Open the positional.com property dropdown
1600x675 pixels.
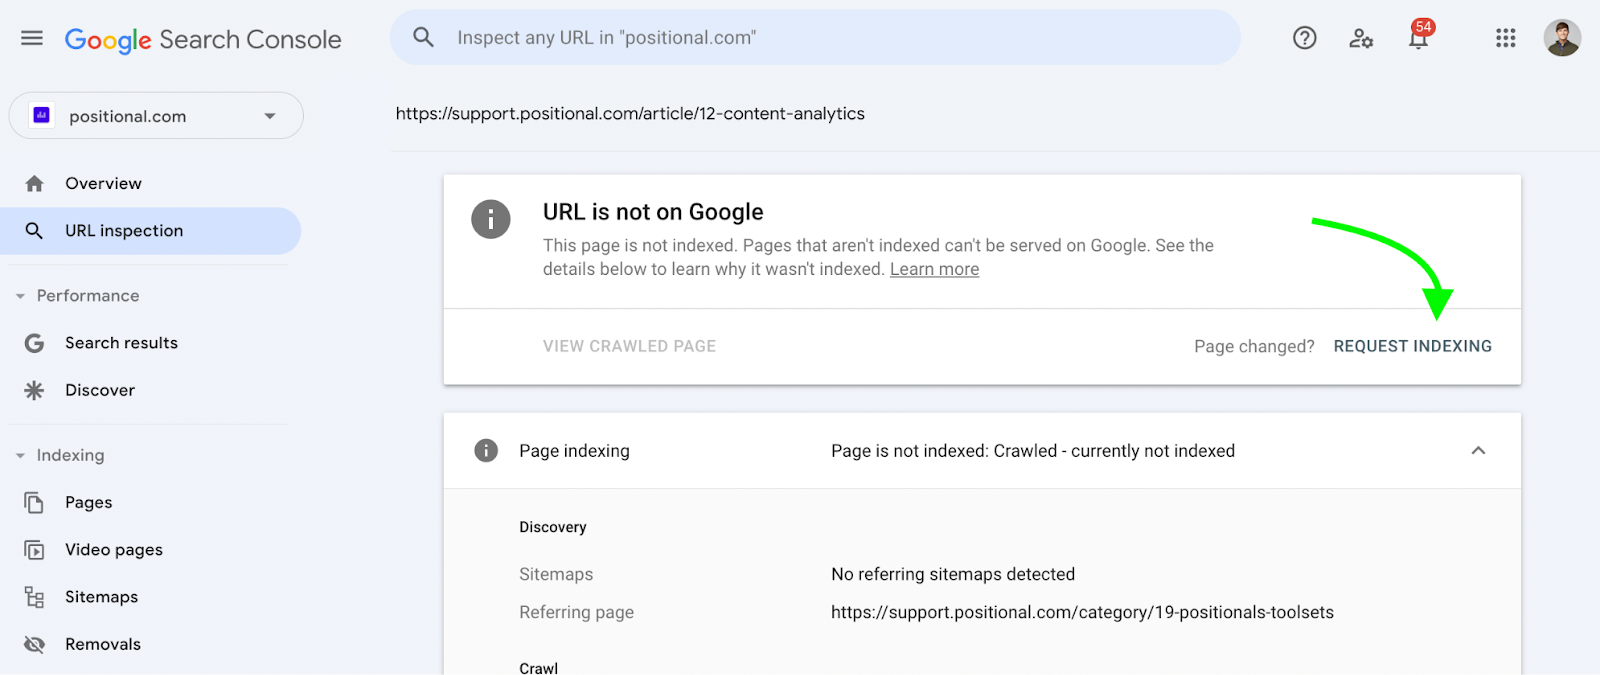click(156, 116)
